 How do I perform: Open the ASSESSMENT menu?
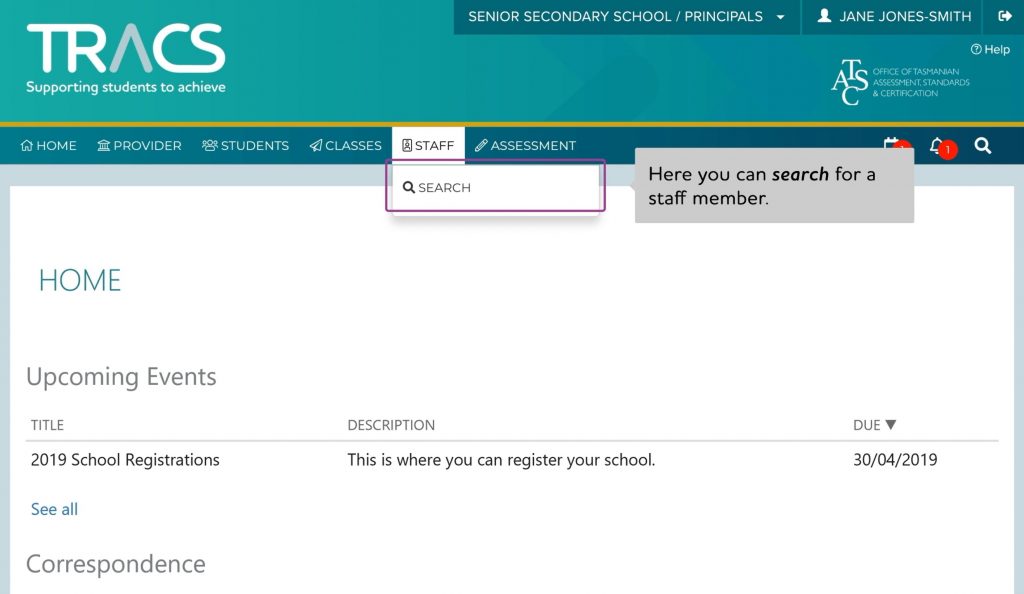pos(525,145)
